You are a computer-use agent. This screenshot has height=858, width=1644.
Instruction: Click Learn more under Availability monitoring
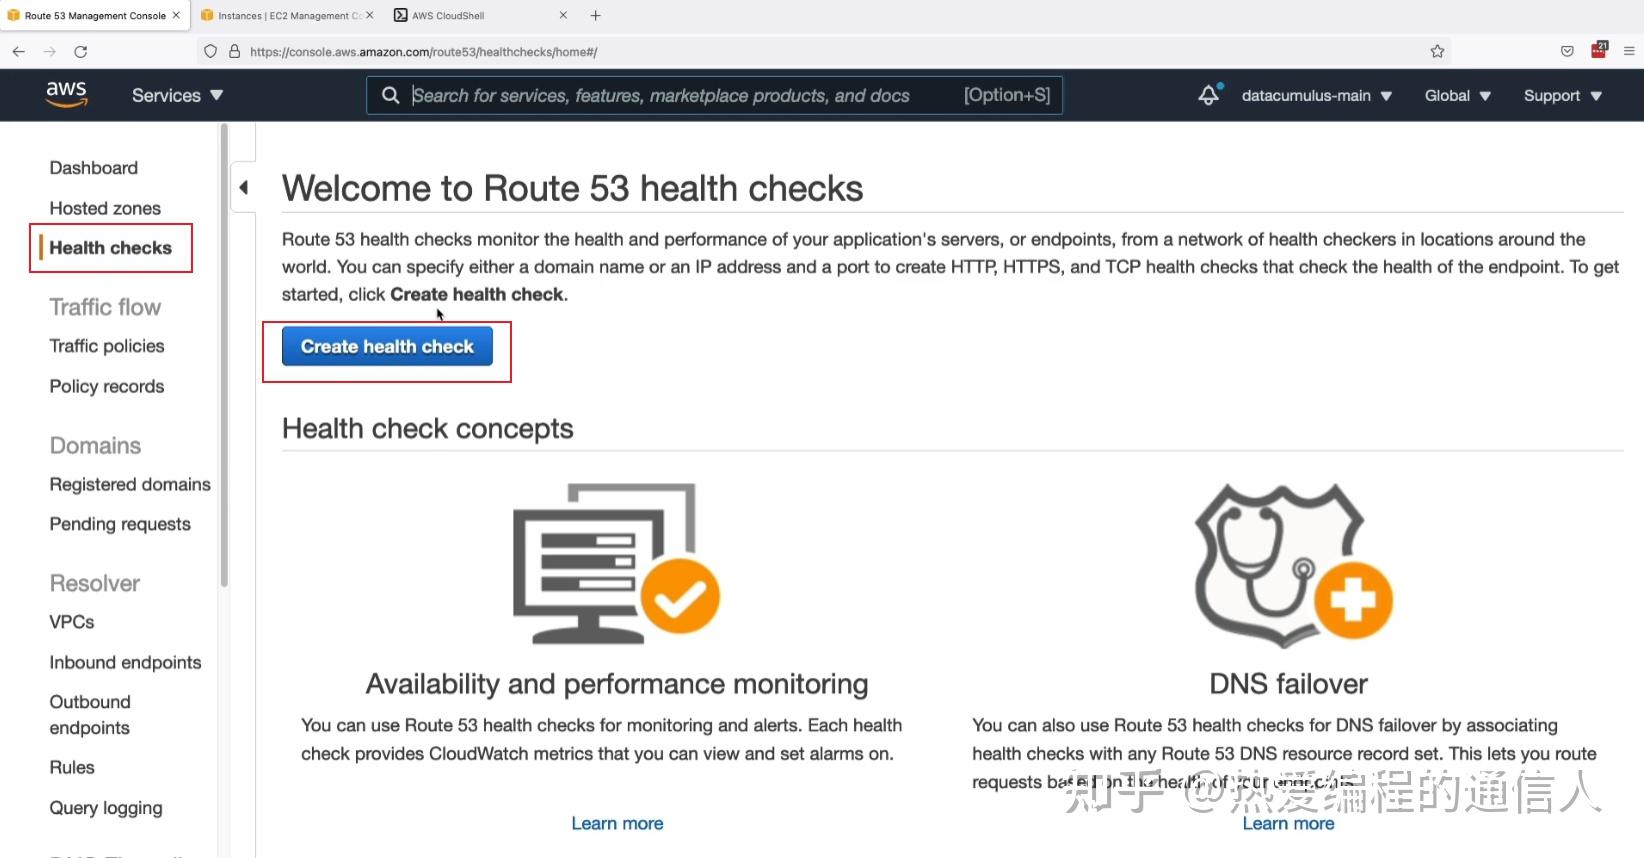coord(617,823)
